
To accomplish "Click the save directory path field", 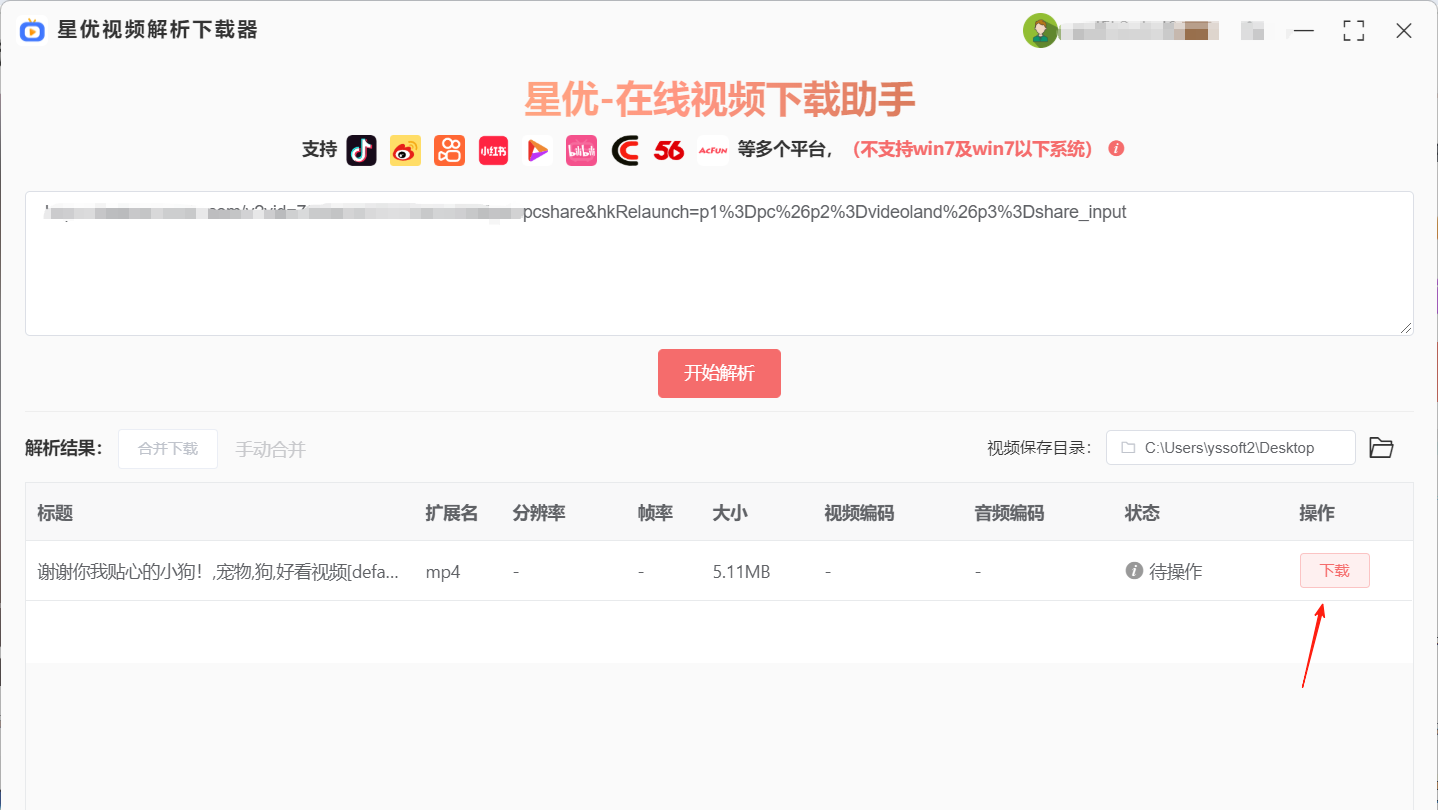I will [x=1231, y=448].
